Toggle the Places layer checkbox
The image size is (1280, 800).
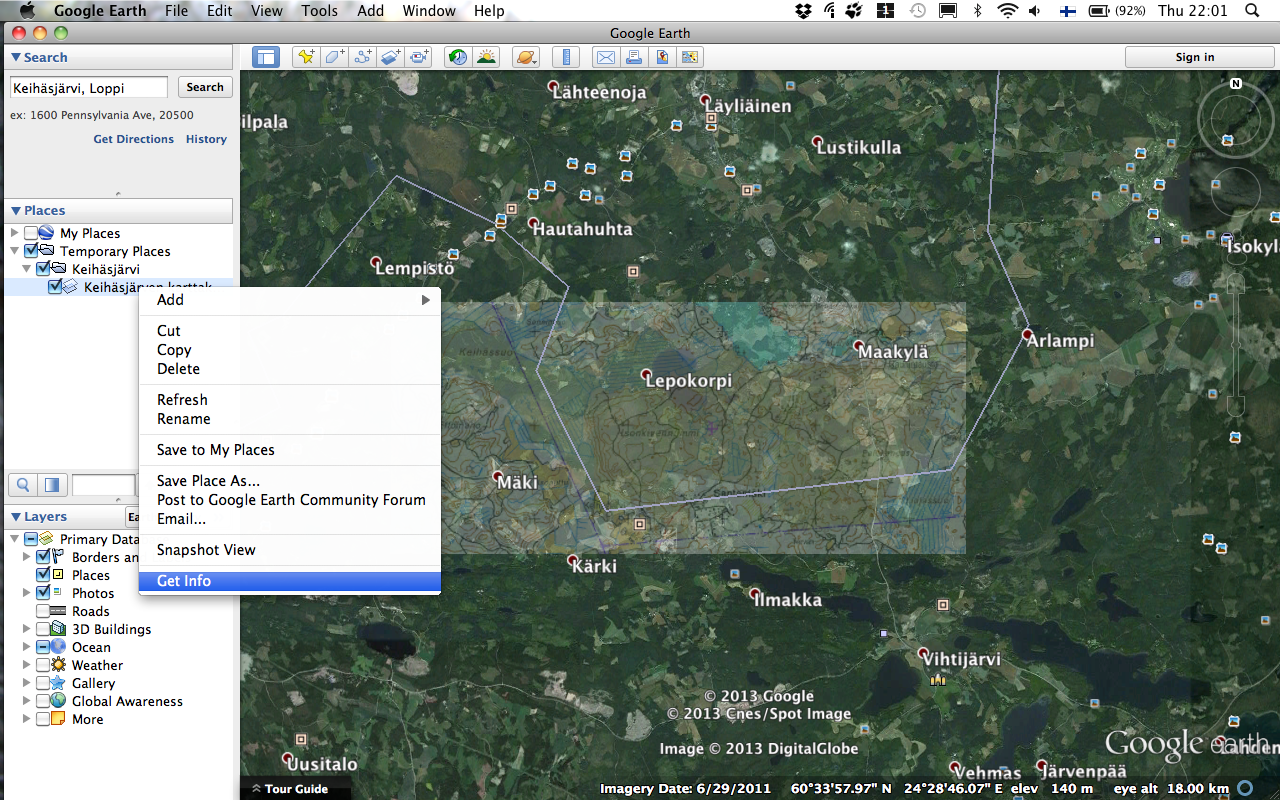click(43, 575)
